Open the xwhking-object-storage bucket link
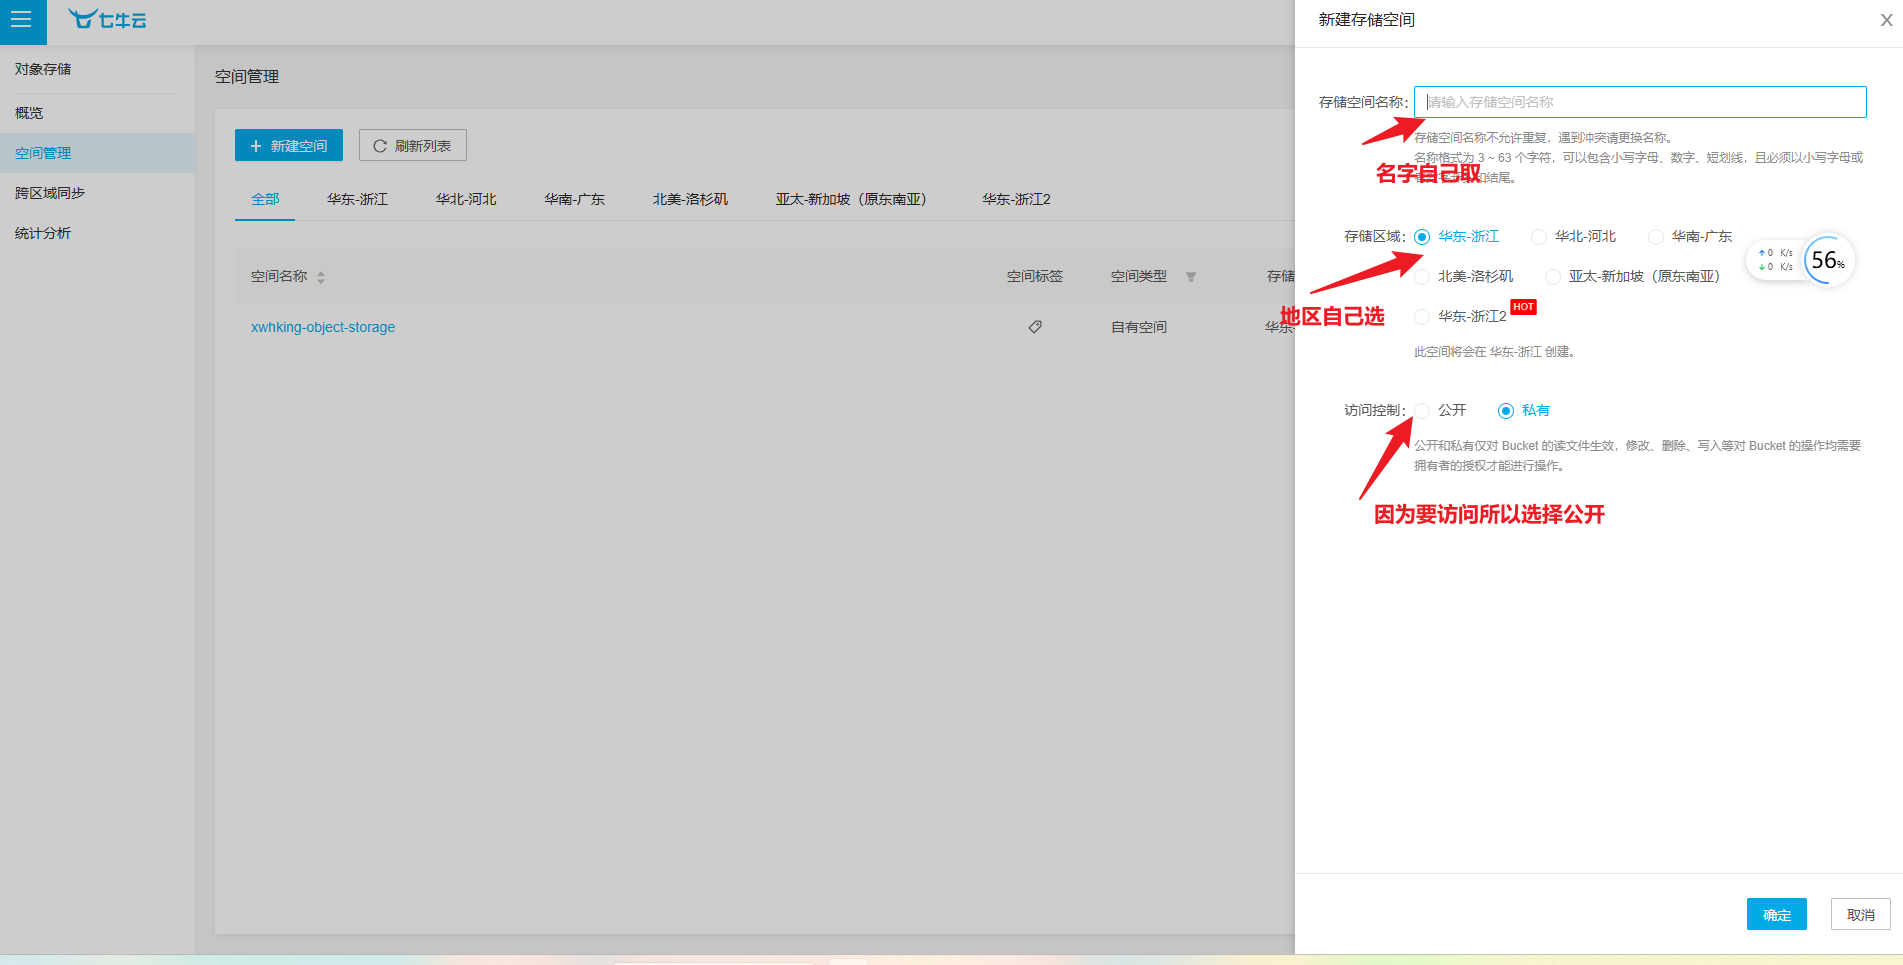 [x=323, y=327]
